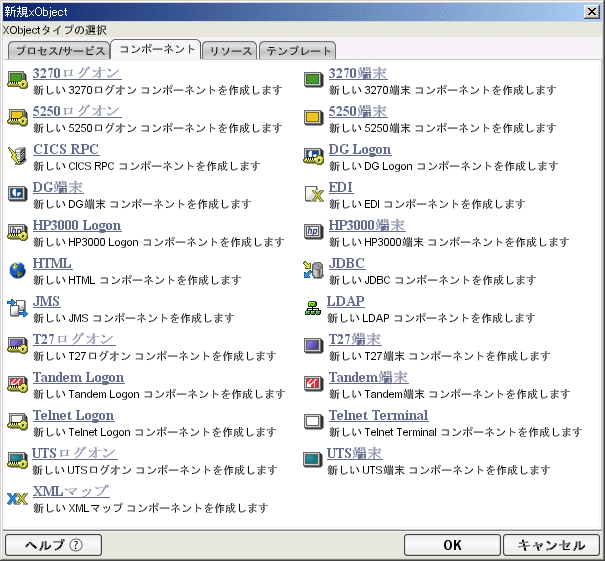
Task: Switch to the プロセス/サービス tab
Action: pos(59,51)
